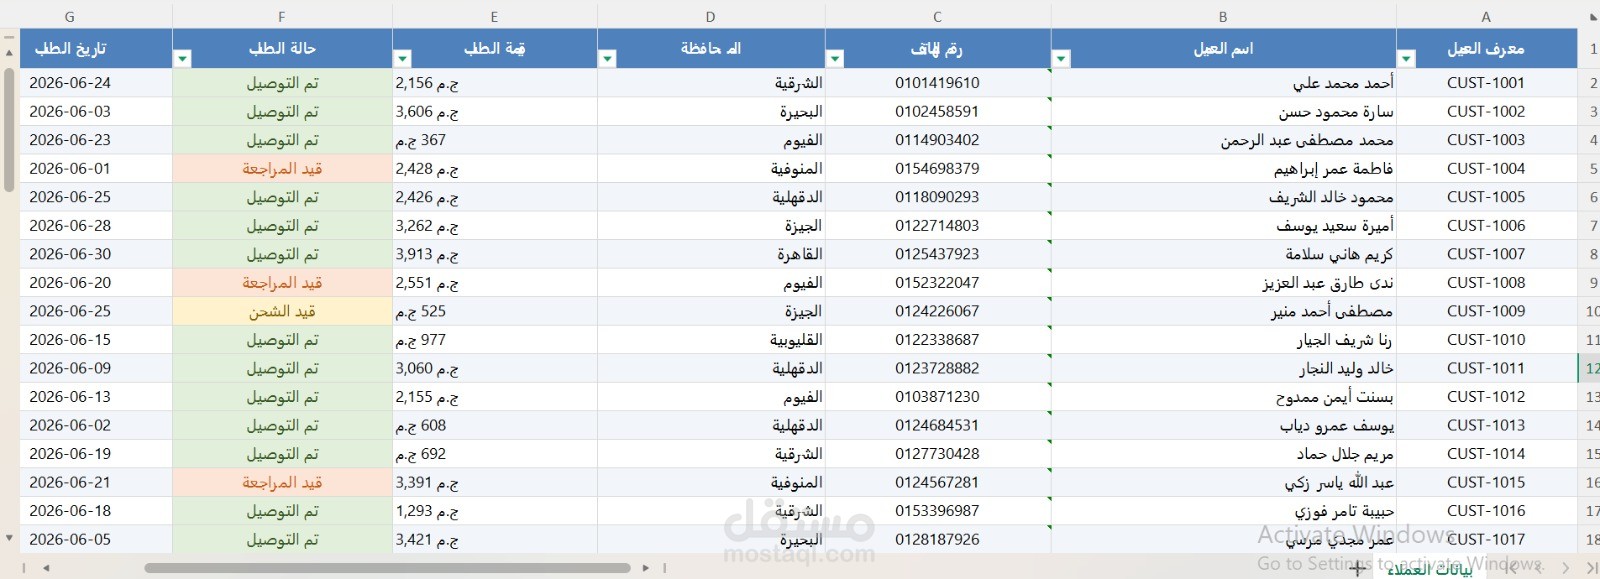Click cell CUST-1016
The width and height of the screenshot is (1600, 579).
(x=1486, y=511)
